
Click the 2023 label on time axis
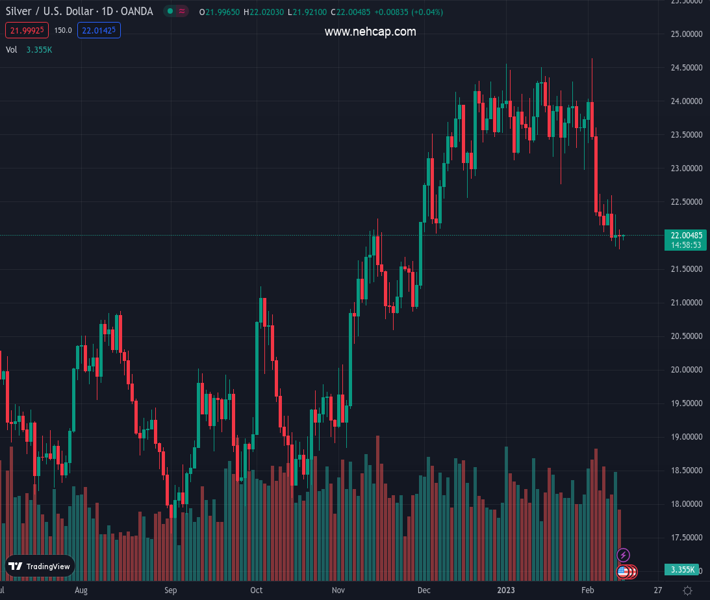(507, 591)
